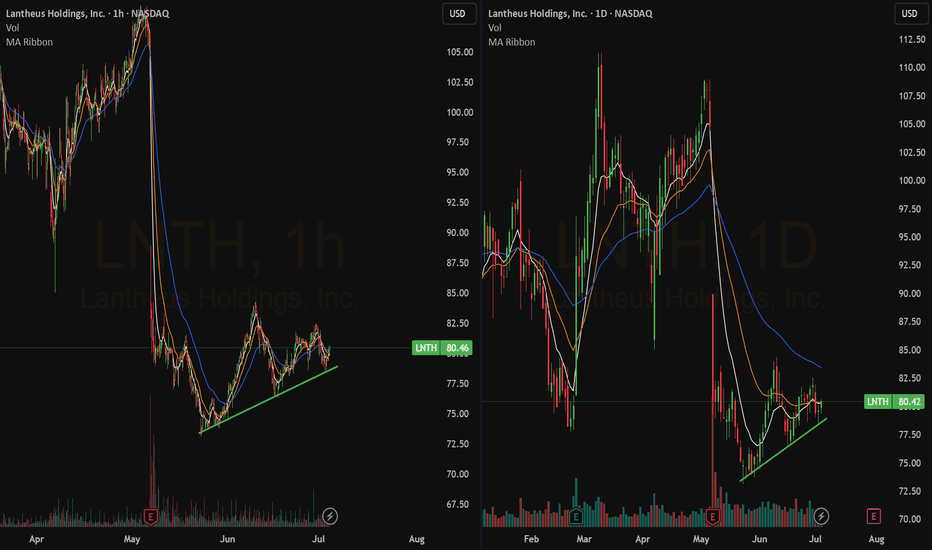Click 107.50 price level on daily chart axis
The image size is (932, 550).
[x=912, y=96]
